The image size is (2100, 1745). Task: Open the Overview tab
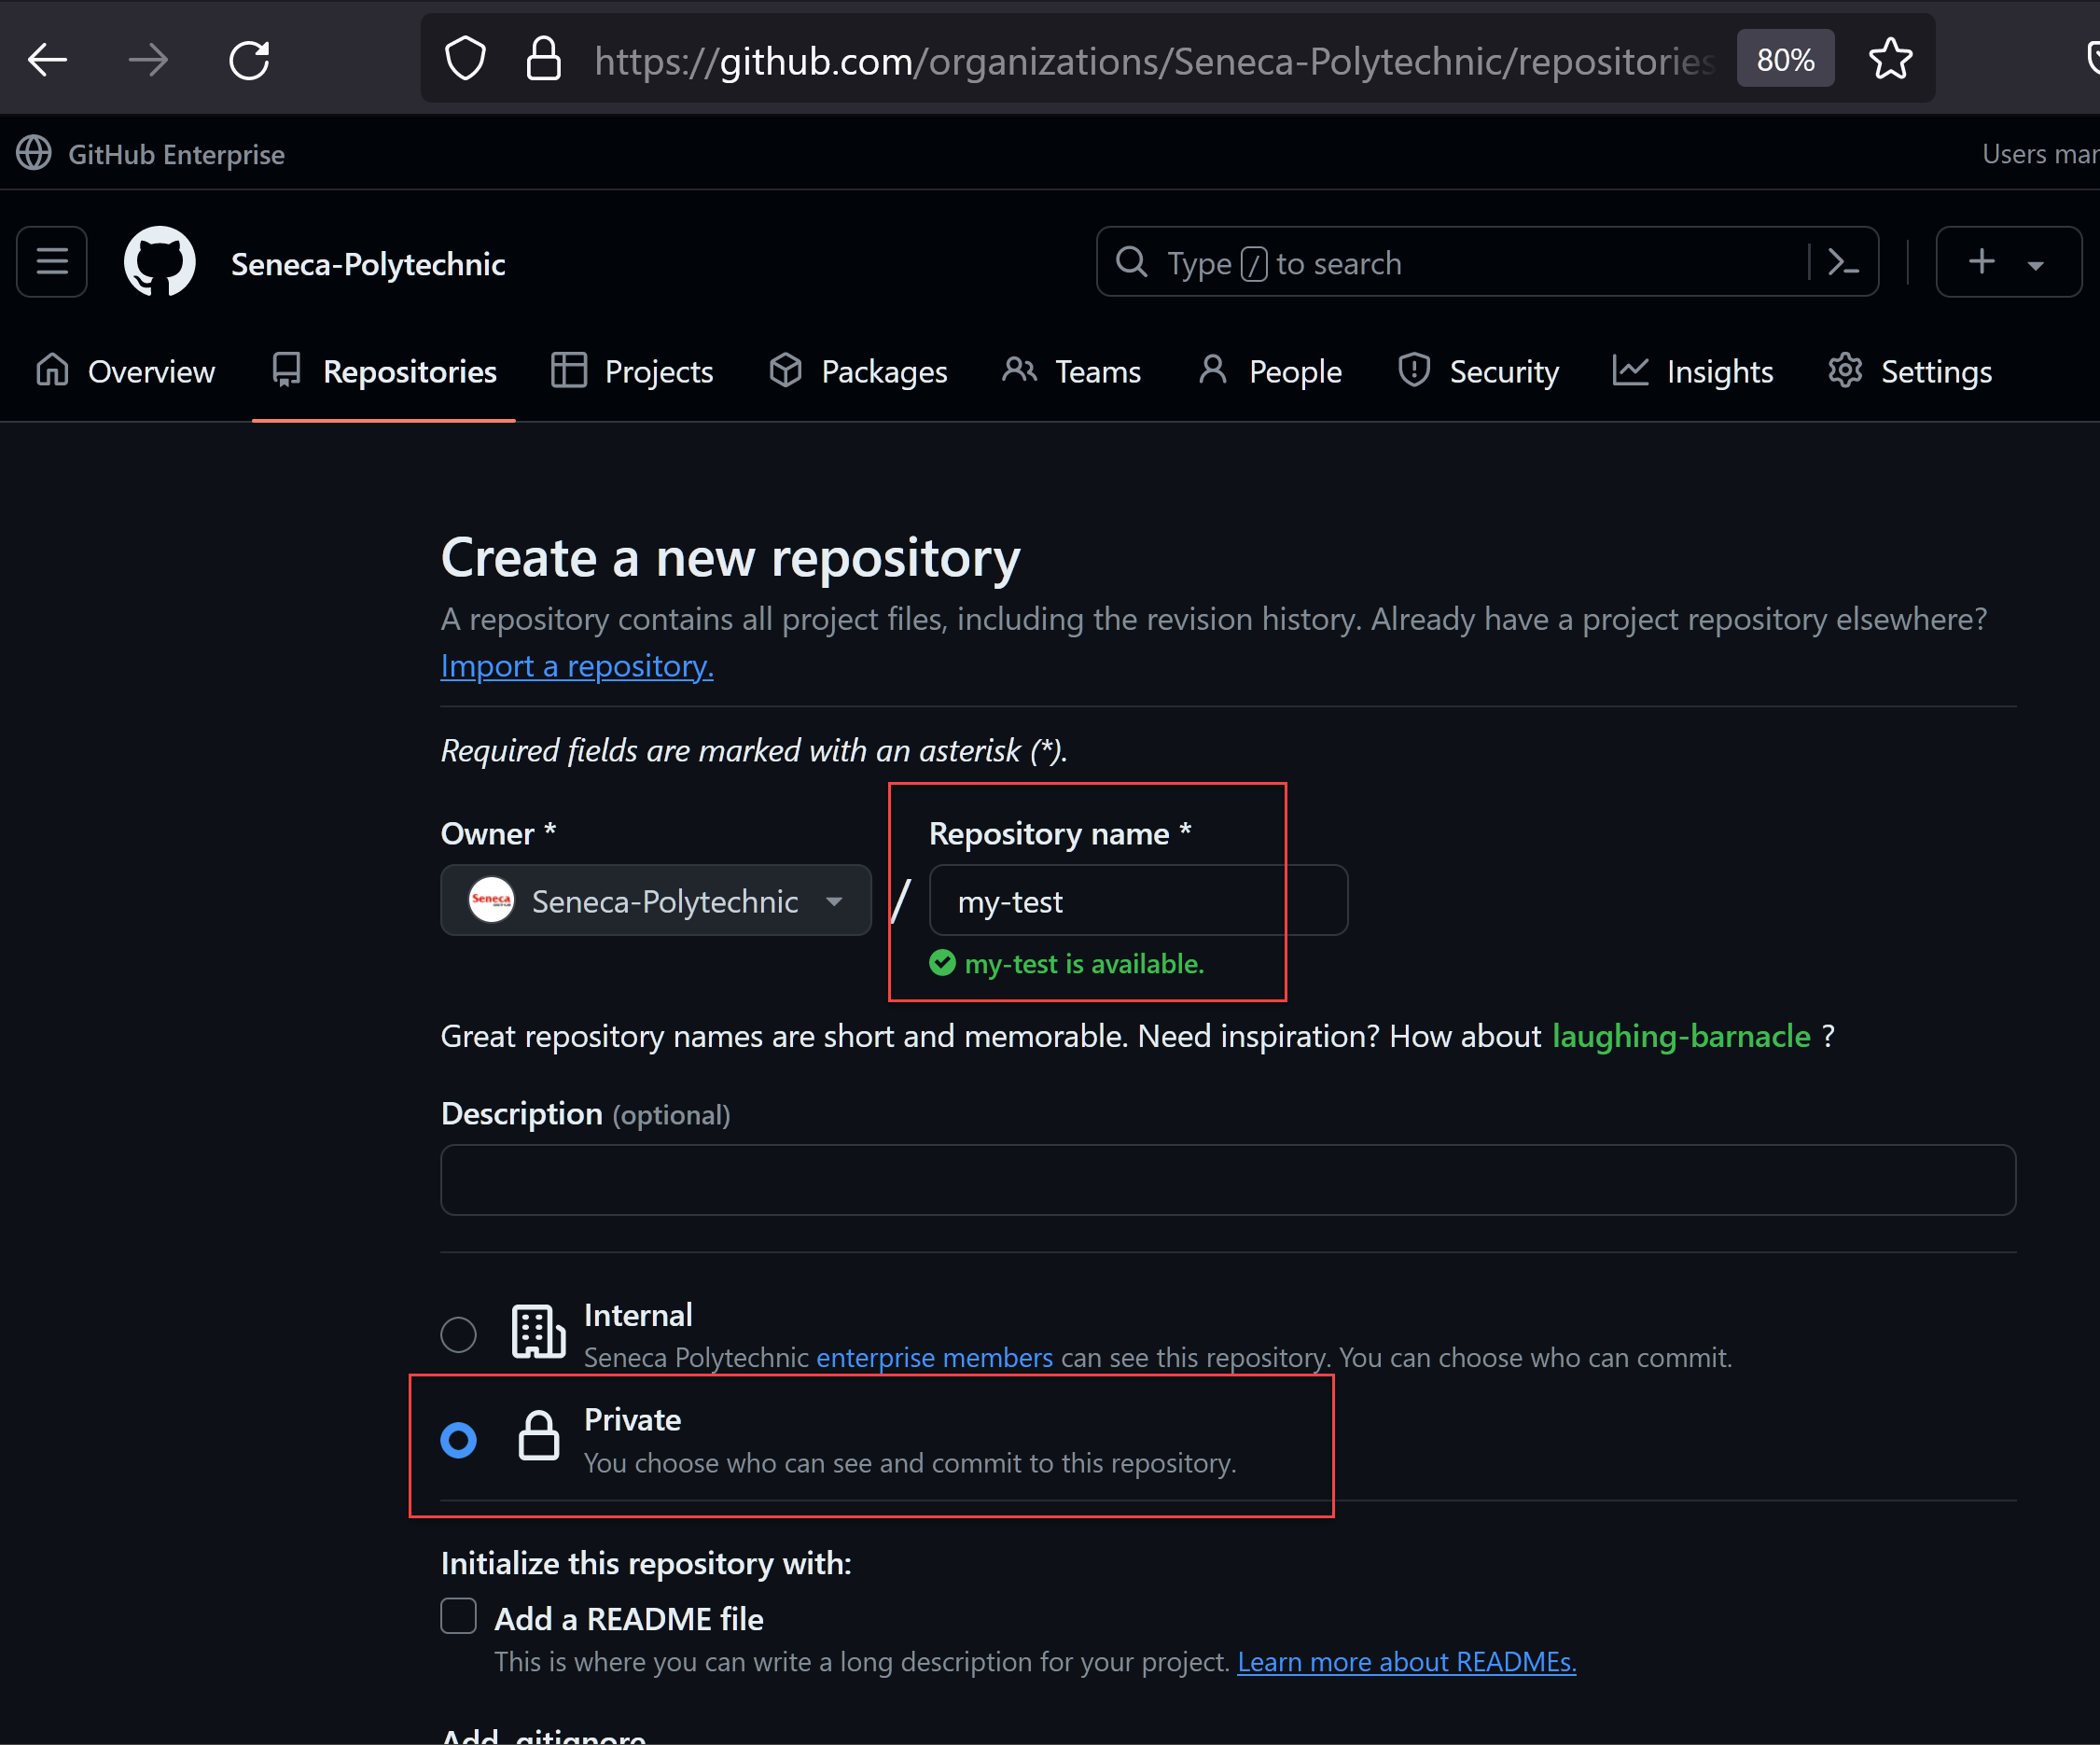(x=125, y=372)
